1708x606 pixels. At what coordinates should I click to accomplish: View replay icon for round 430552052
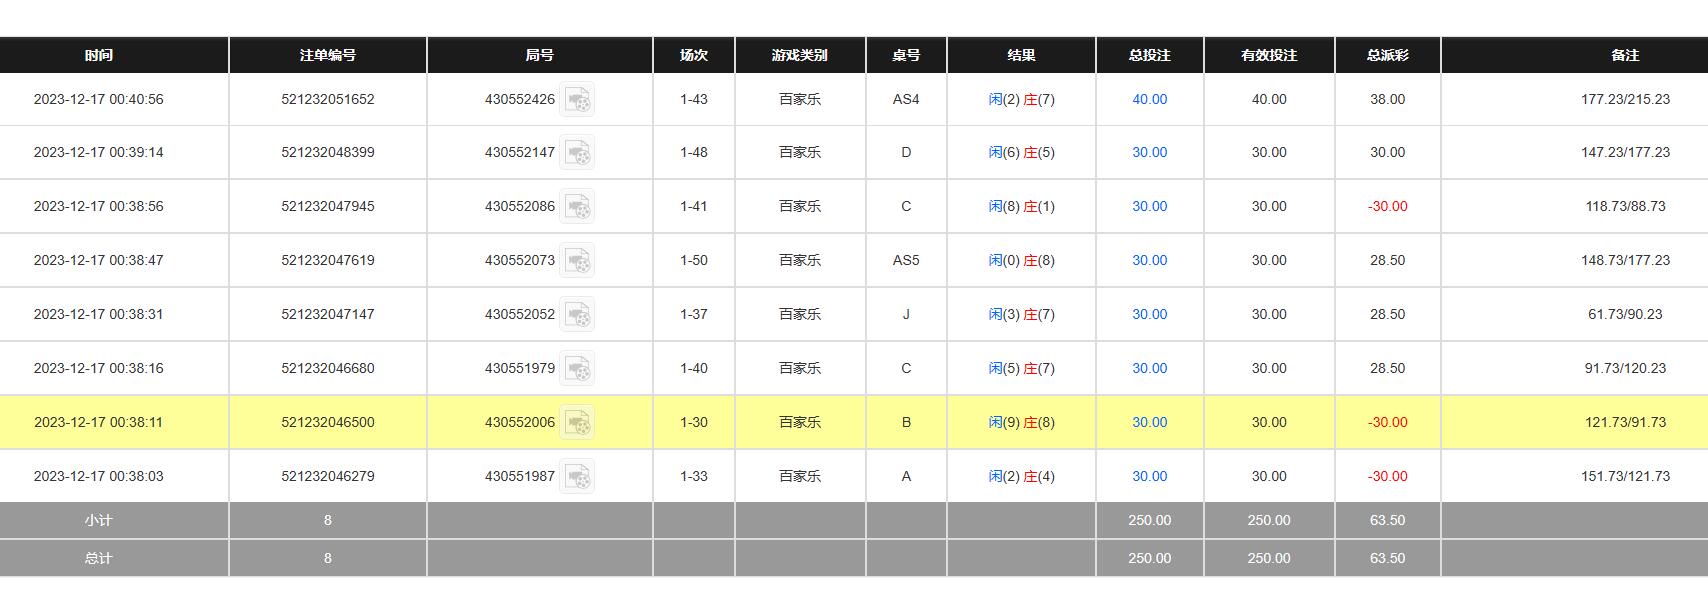(577, 315)
